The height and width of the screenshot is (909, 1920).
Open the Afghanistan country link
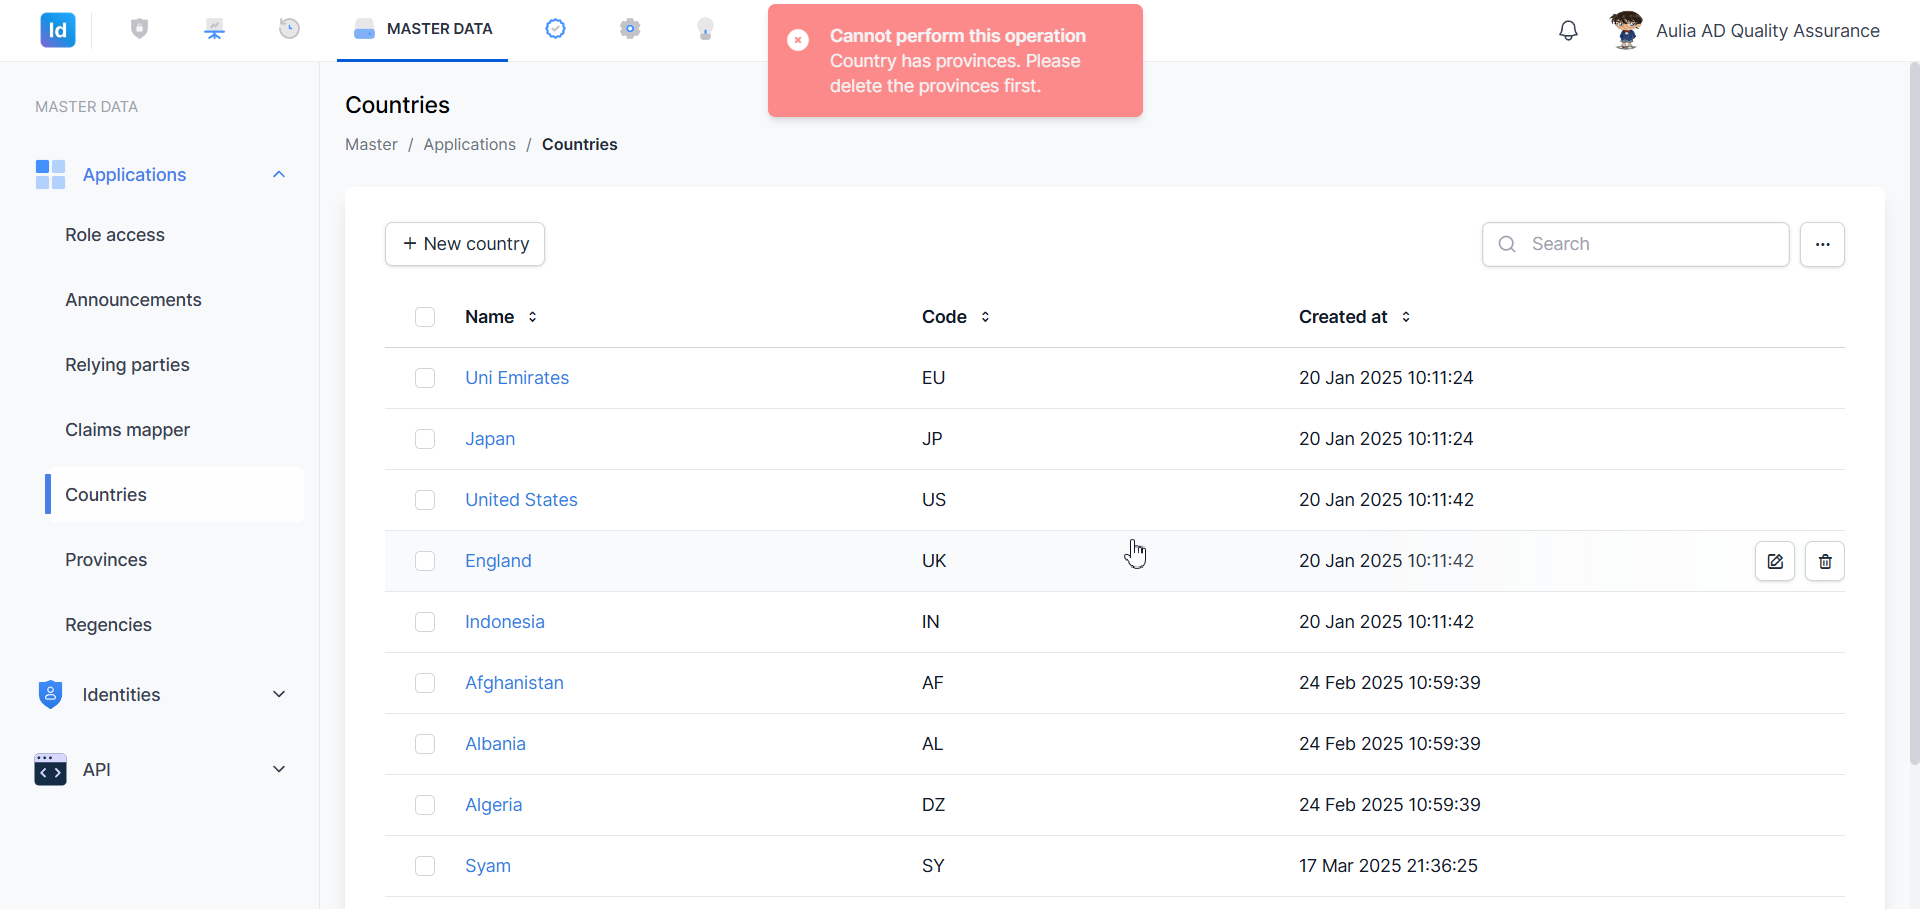pos(514,683)
